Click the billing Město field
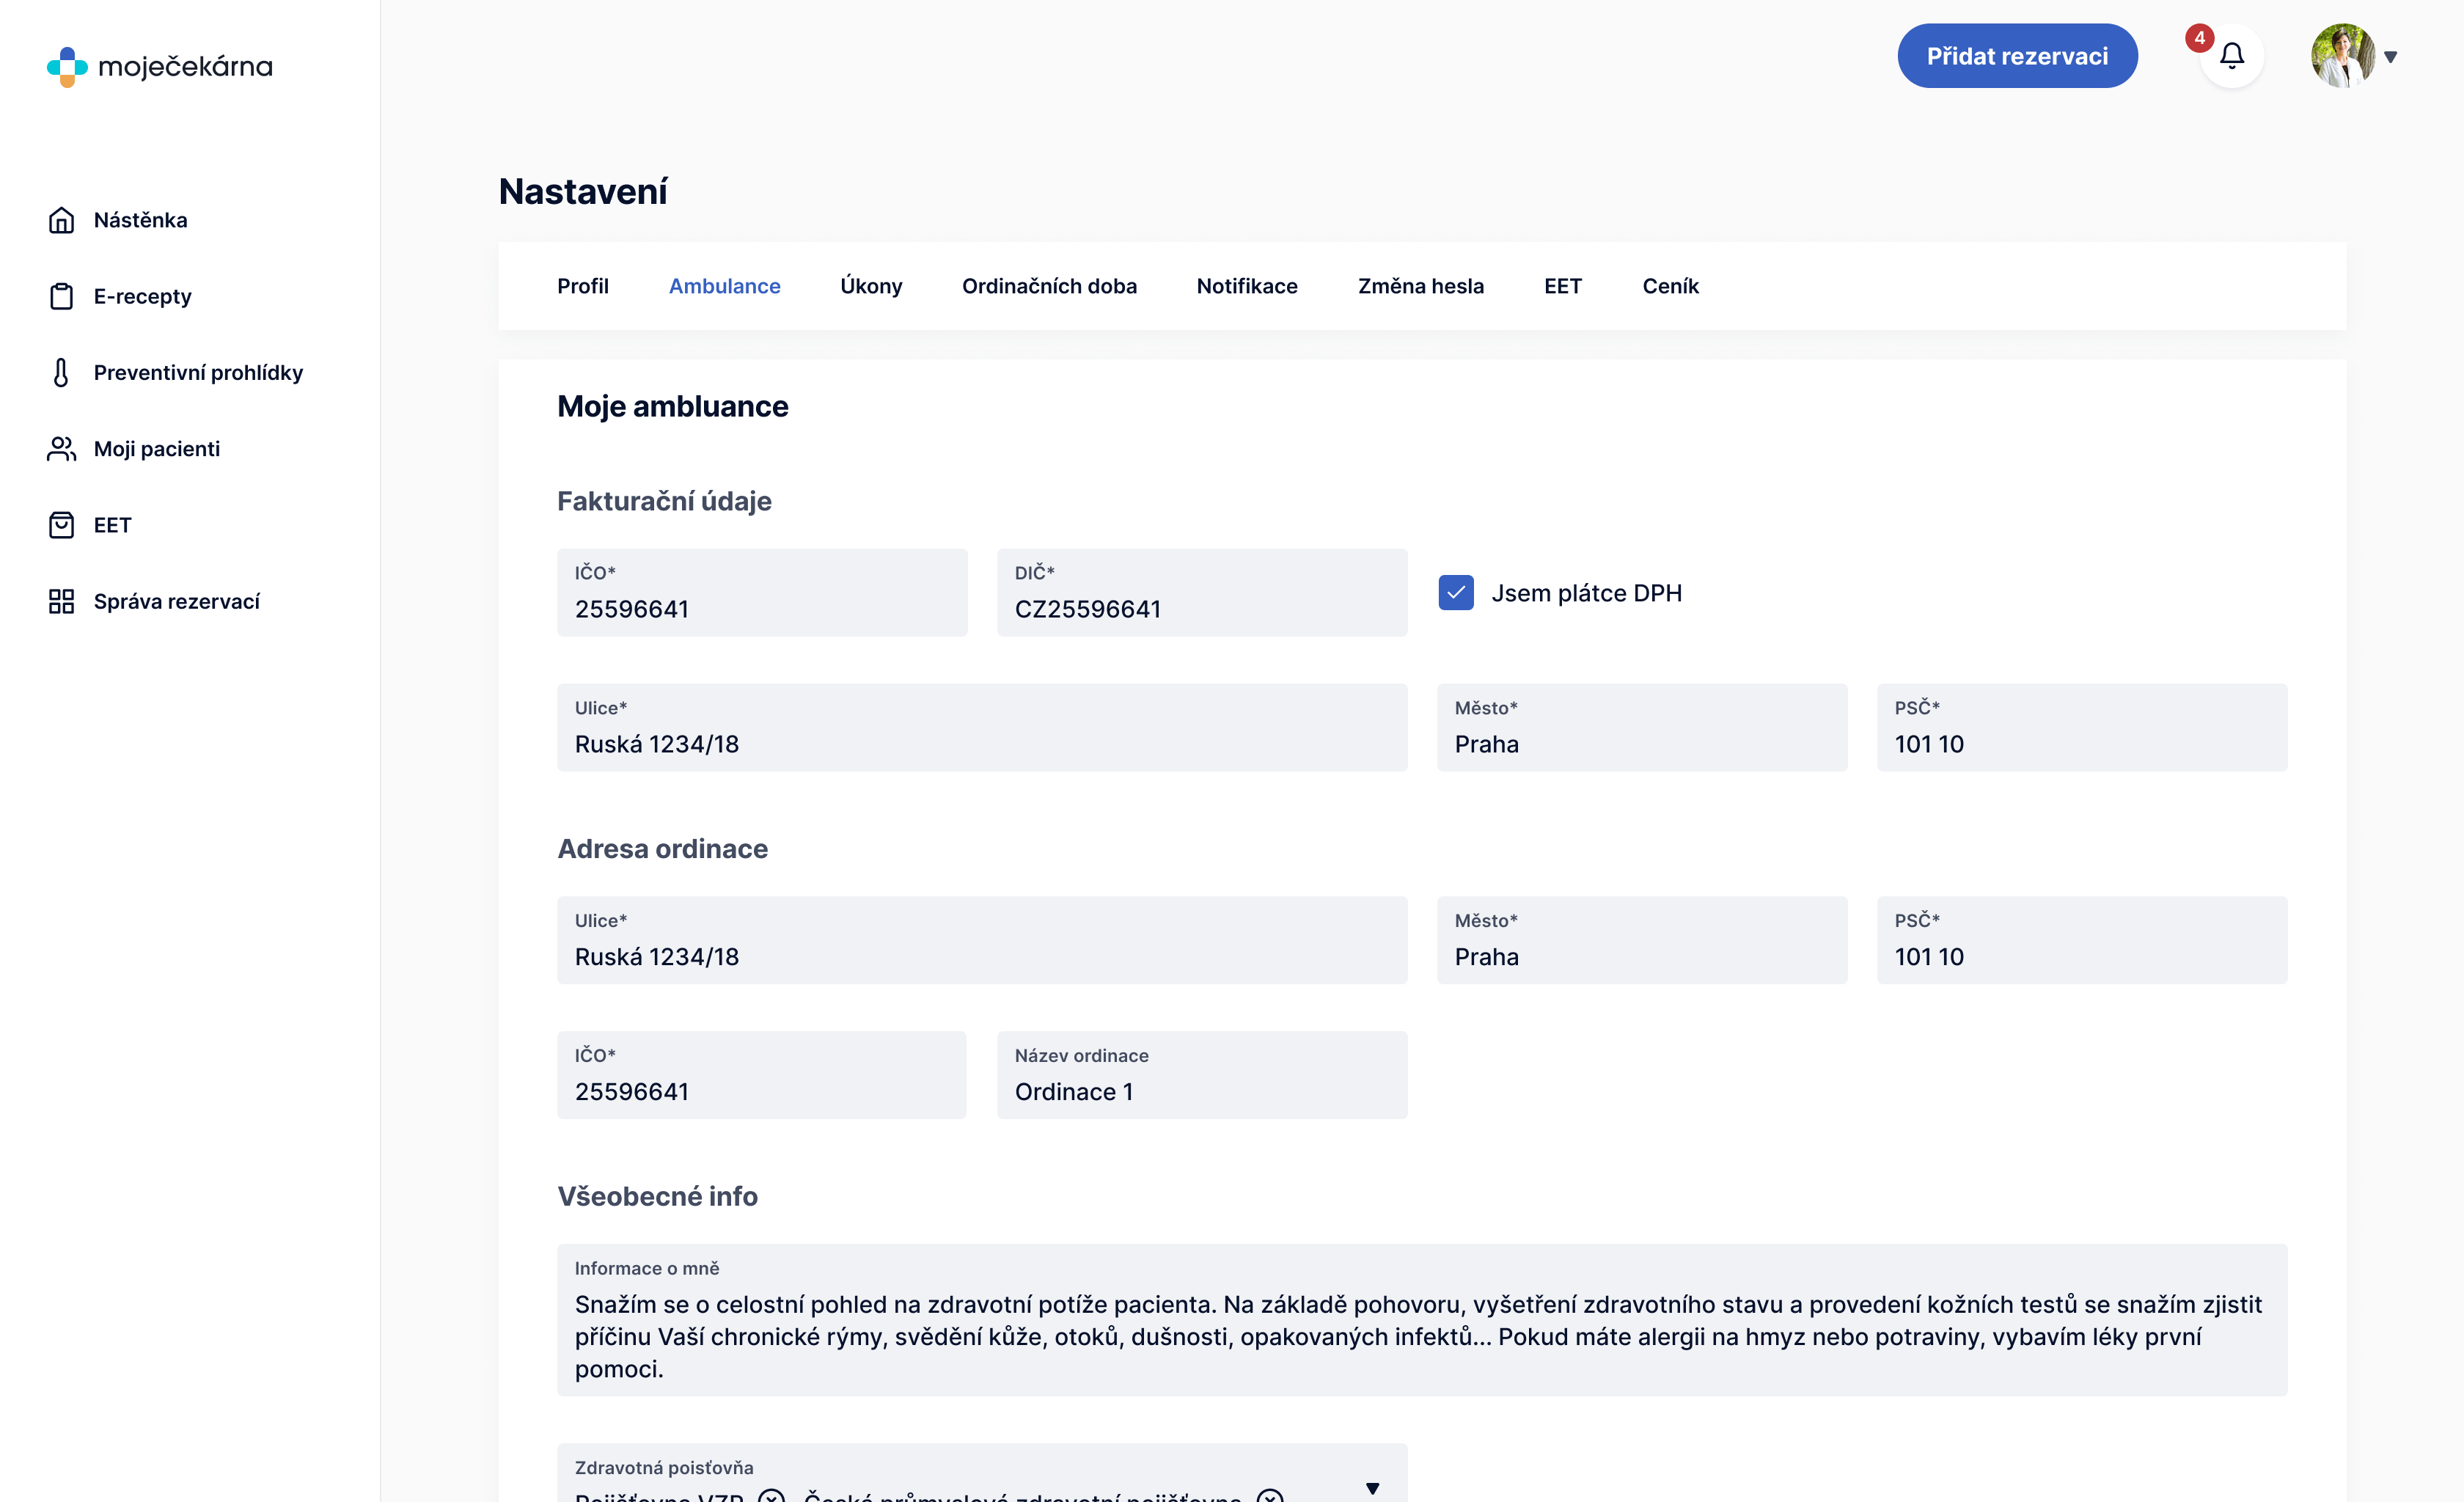Screen dimensions: 2464x1502 (1642, 727)
